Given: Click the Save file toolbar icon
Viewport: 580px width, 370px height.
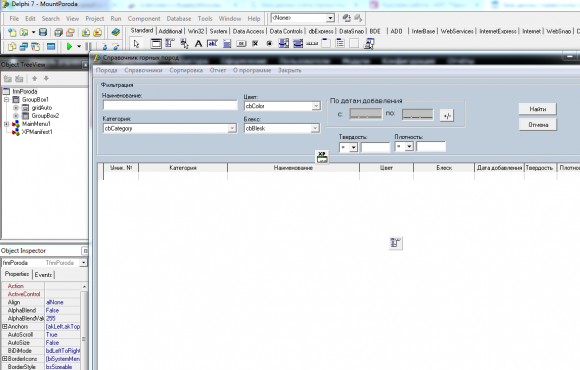Looking at the screenshot, I should 43,33.
